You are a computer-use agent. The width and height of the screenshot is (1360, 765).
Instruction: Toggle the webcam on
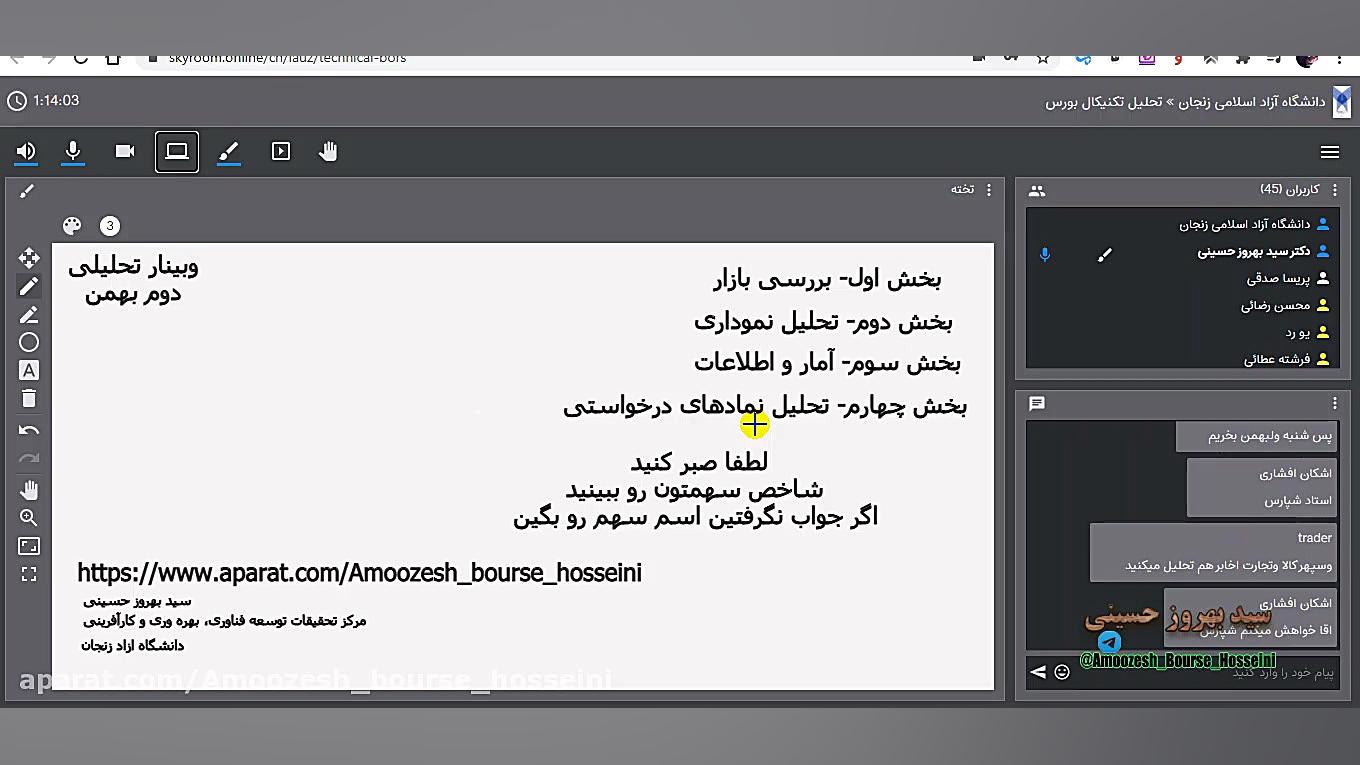[x=124, y=151]
